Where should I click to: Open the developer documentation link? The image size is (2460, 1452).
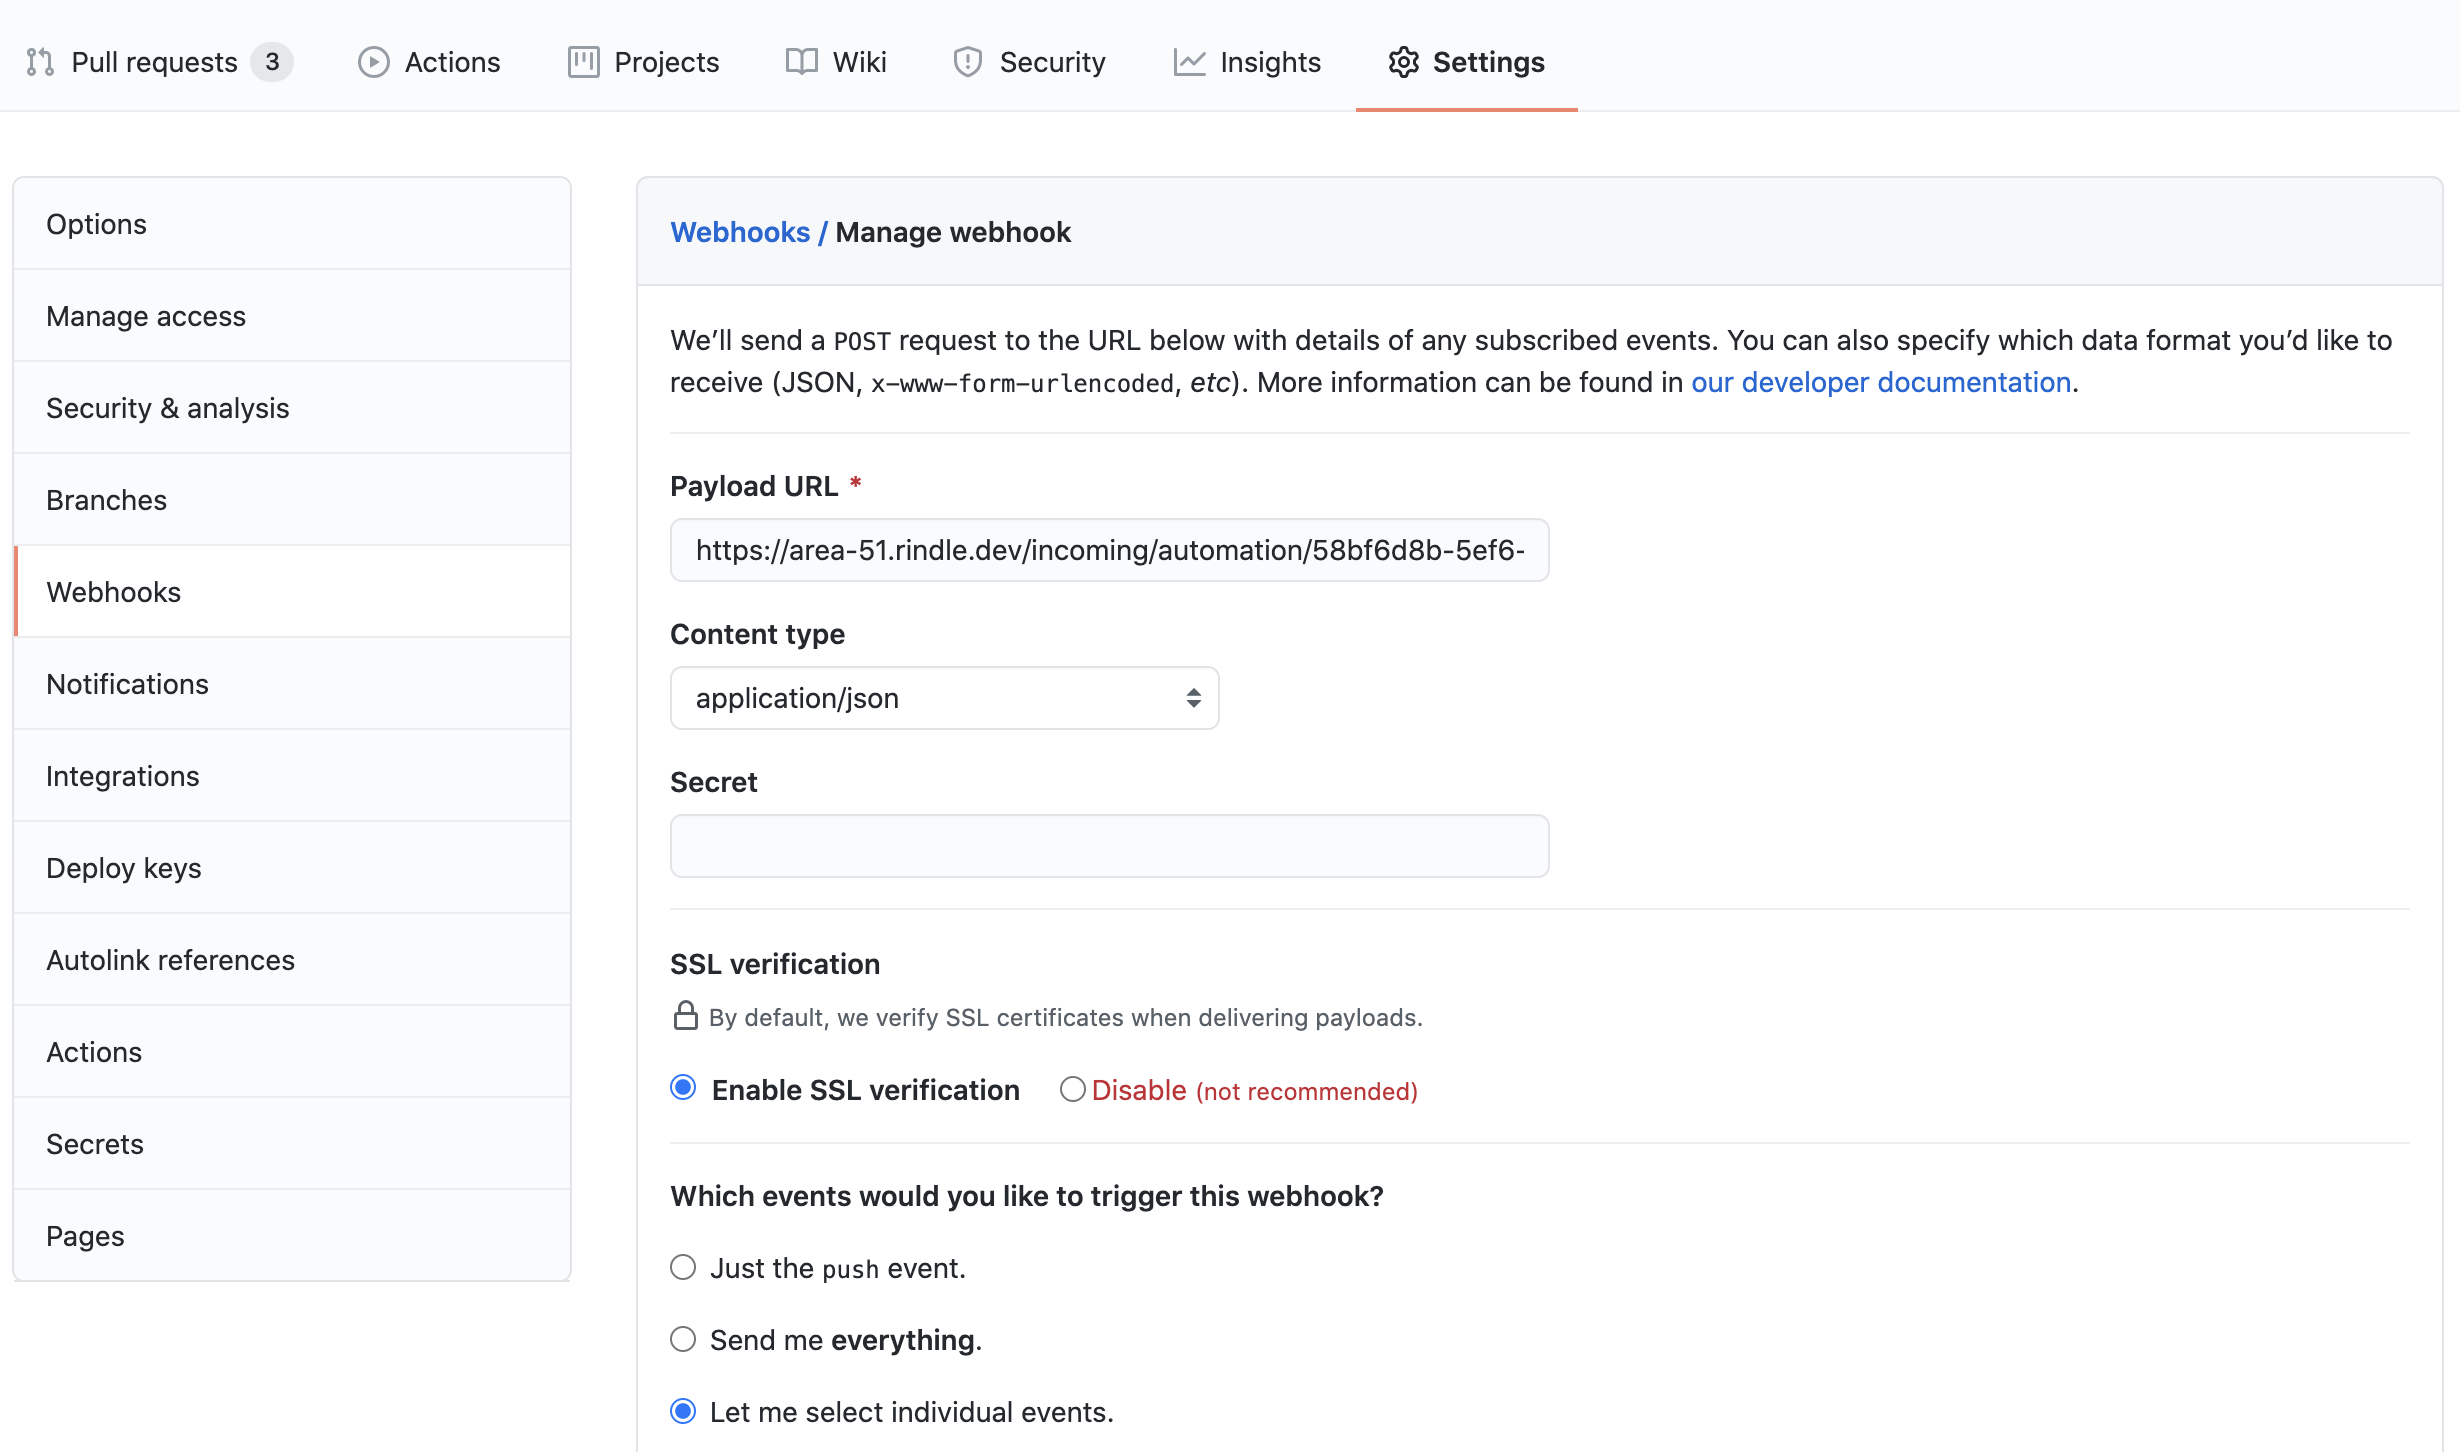pos(1881,382)
